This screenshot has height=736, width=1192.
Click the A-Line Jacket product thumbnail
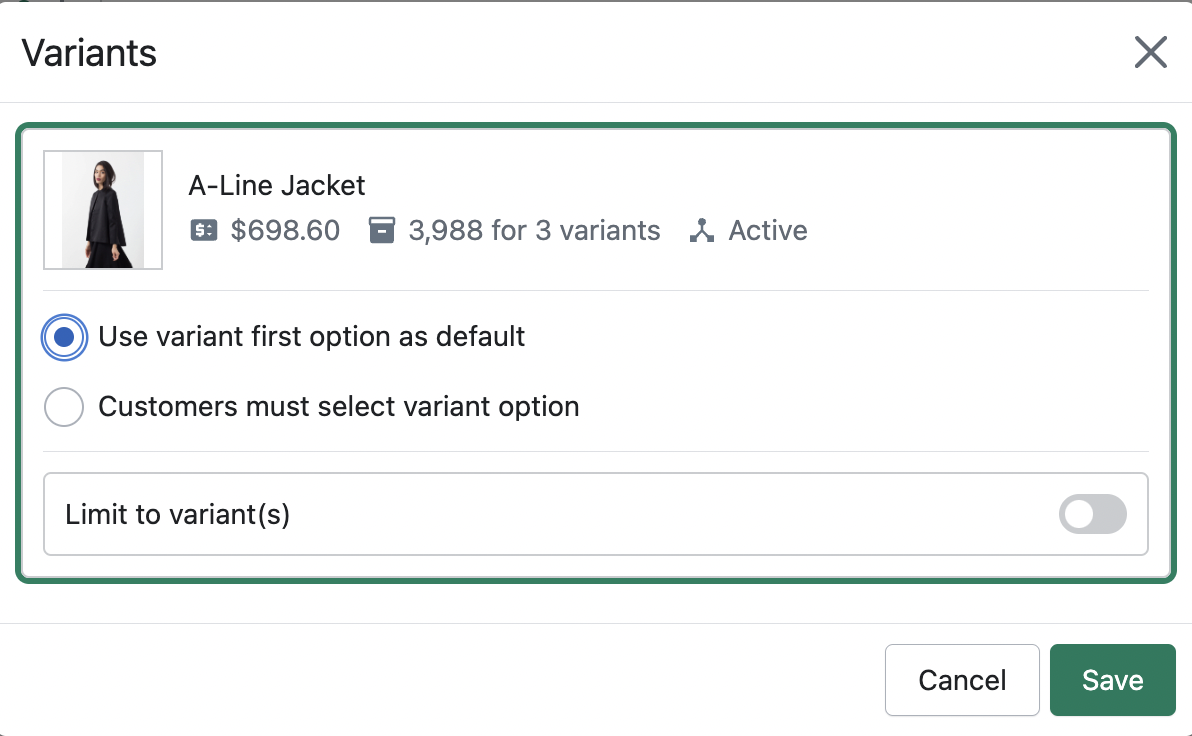click(103, 210)
